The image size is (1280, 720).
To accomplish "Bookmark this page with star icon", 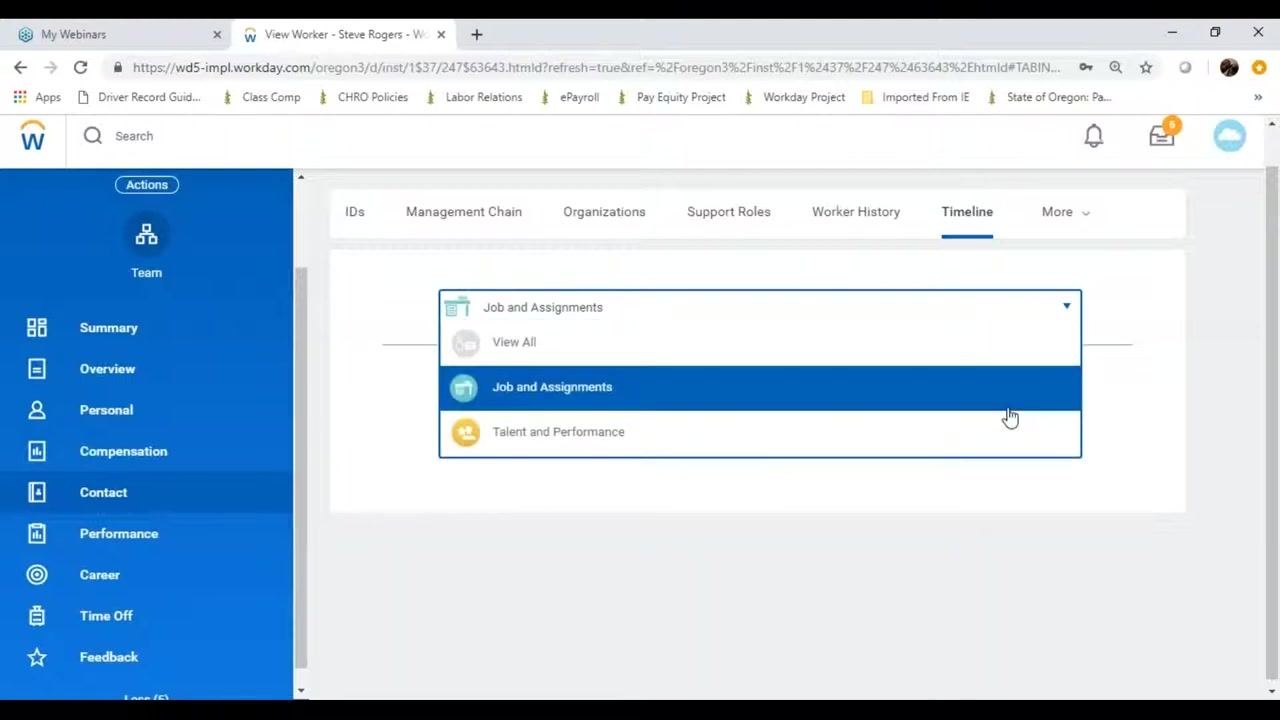I will click(1146, 67).
